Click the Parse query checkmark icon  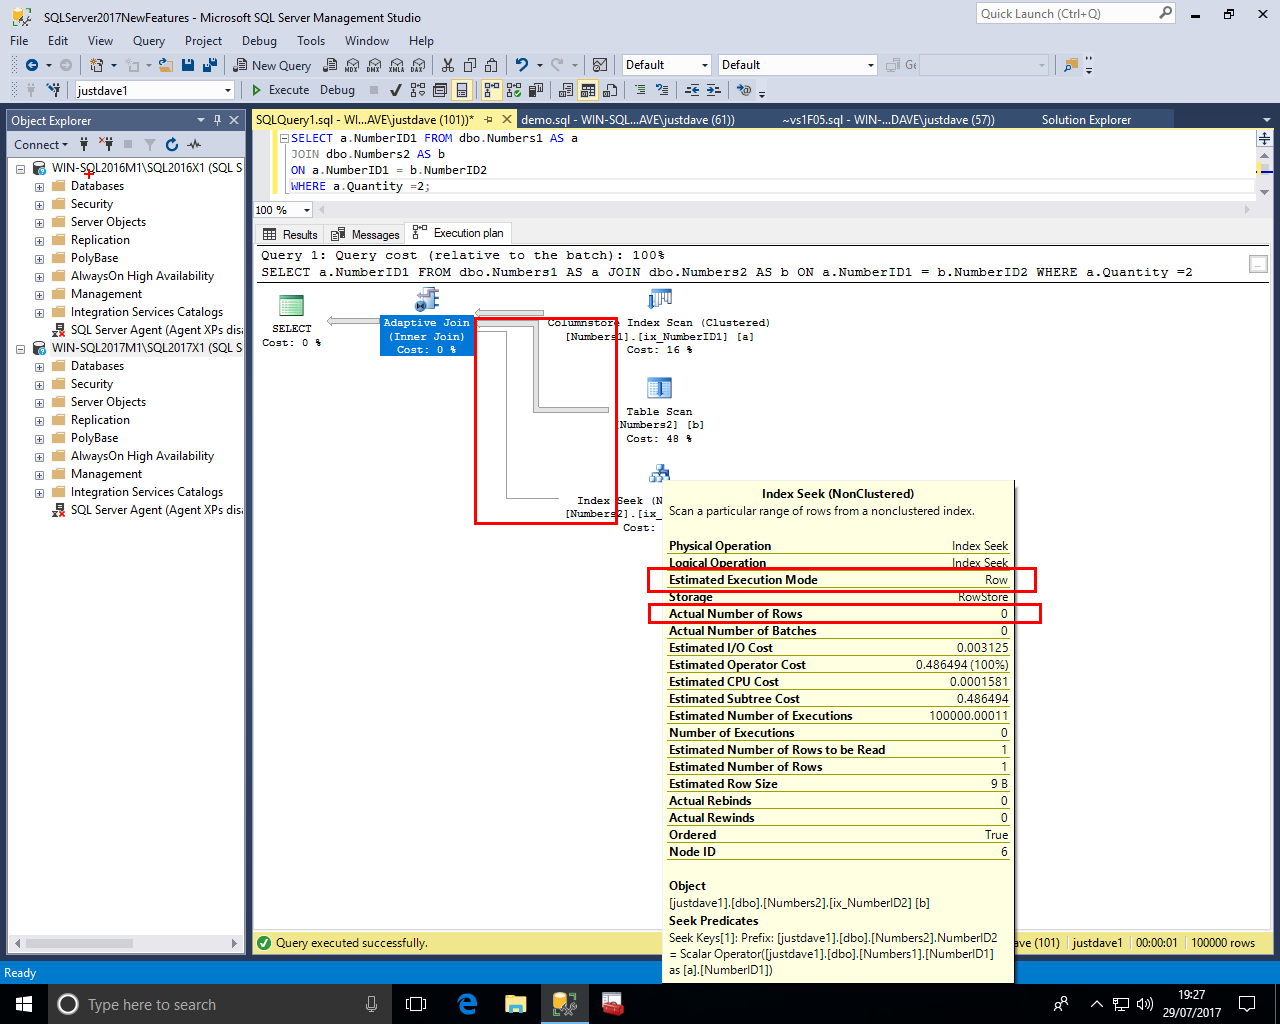396,90
